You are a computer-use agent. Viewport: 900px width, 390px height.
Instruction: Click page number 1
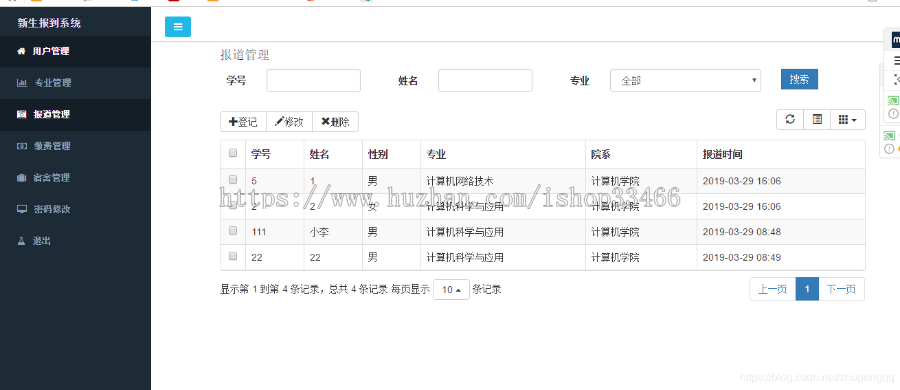(807, 289)
